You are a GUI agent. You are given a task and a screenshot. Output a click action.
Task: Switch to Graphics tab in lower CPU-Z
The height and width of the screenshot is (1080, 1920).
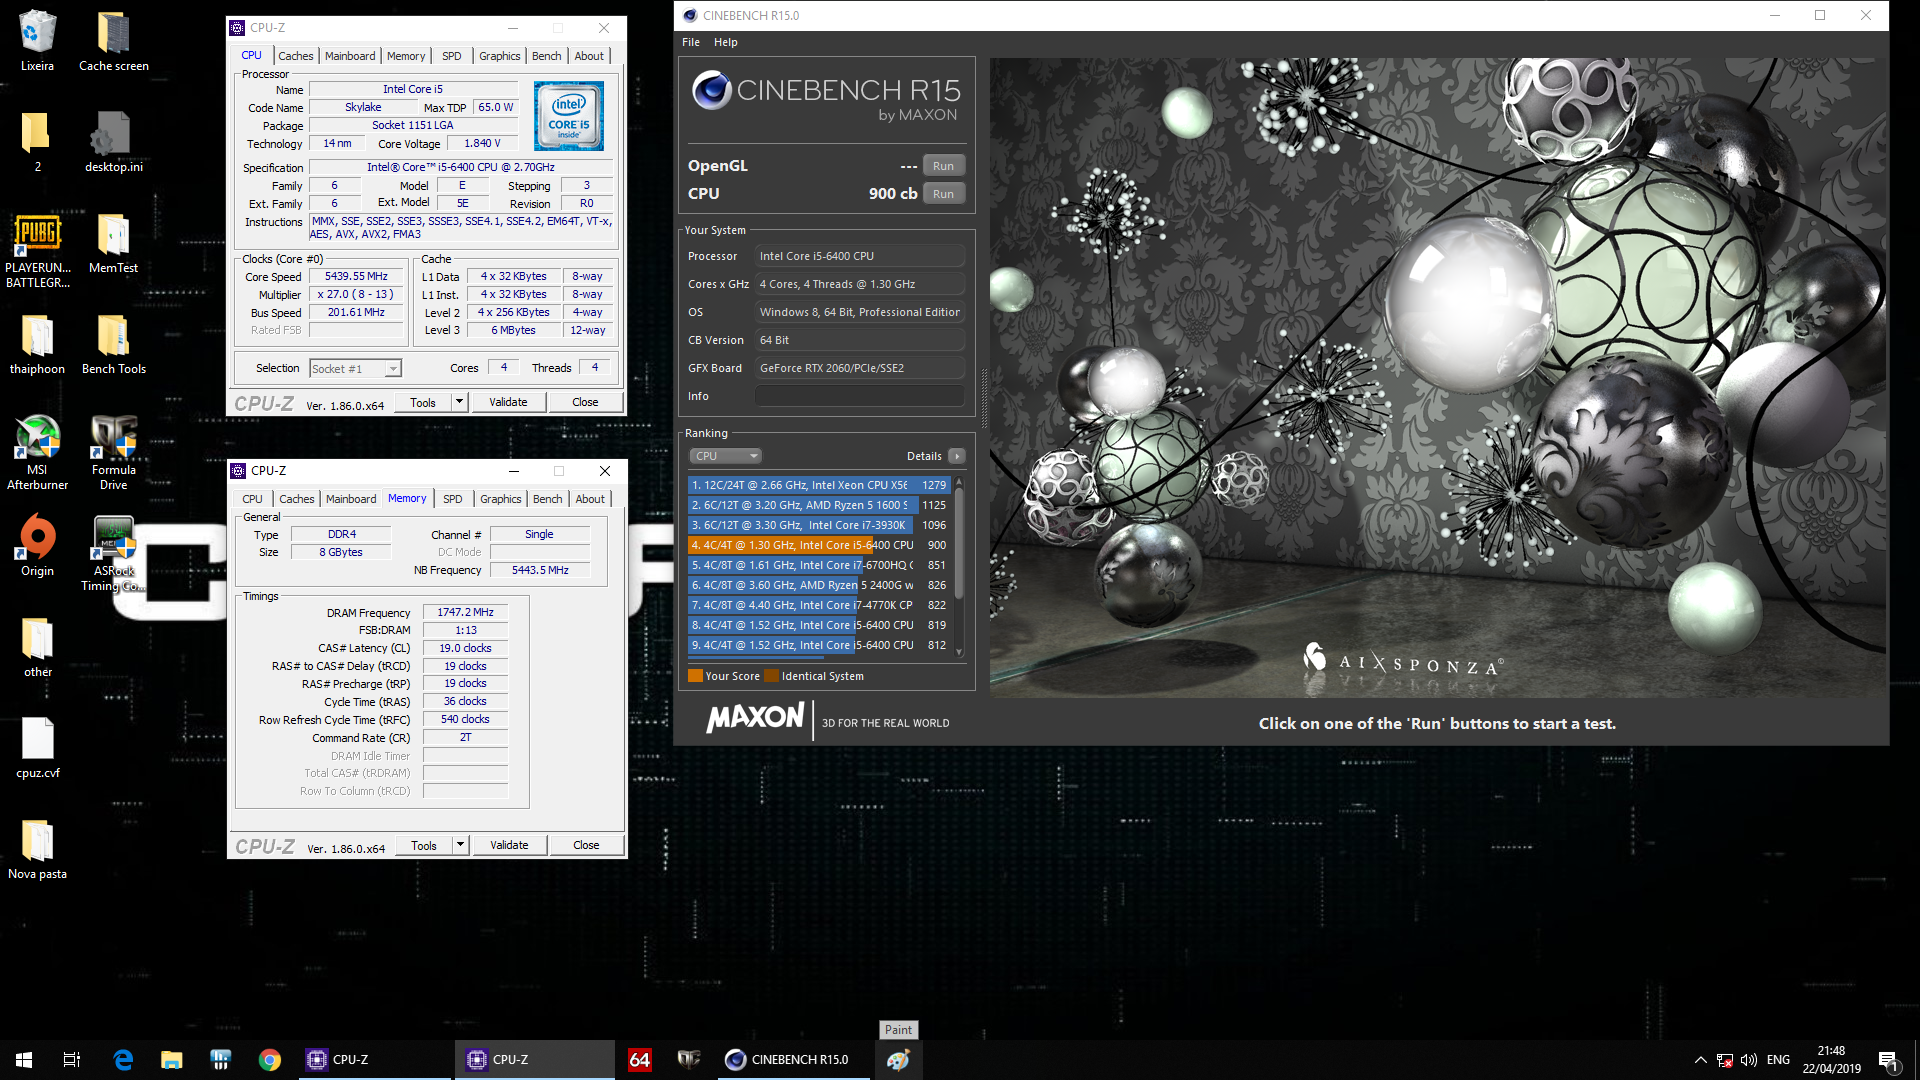(x=500, y=499)
